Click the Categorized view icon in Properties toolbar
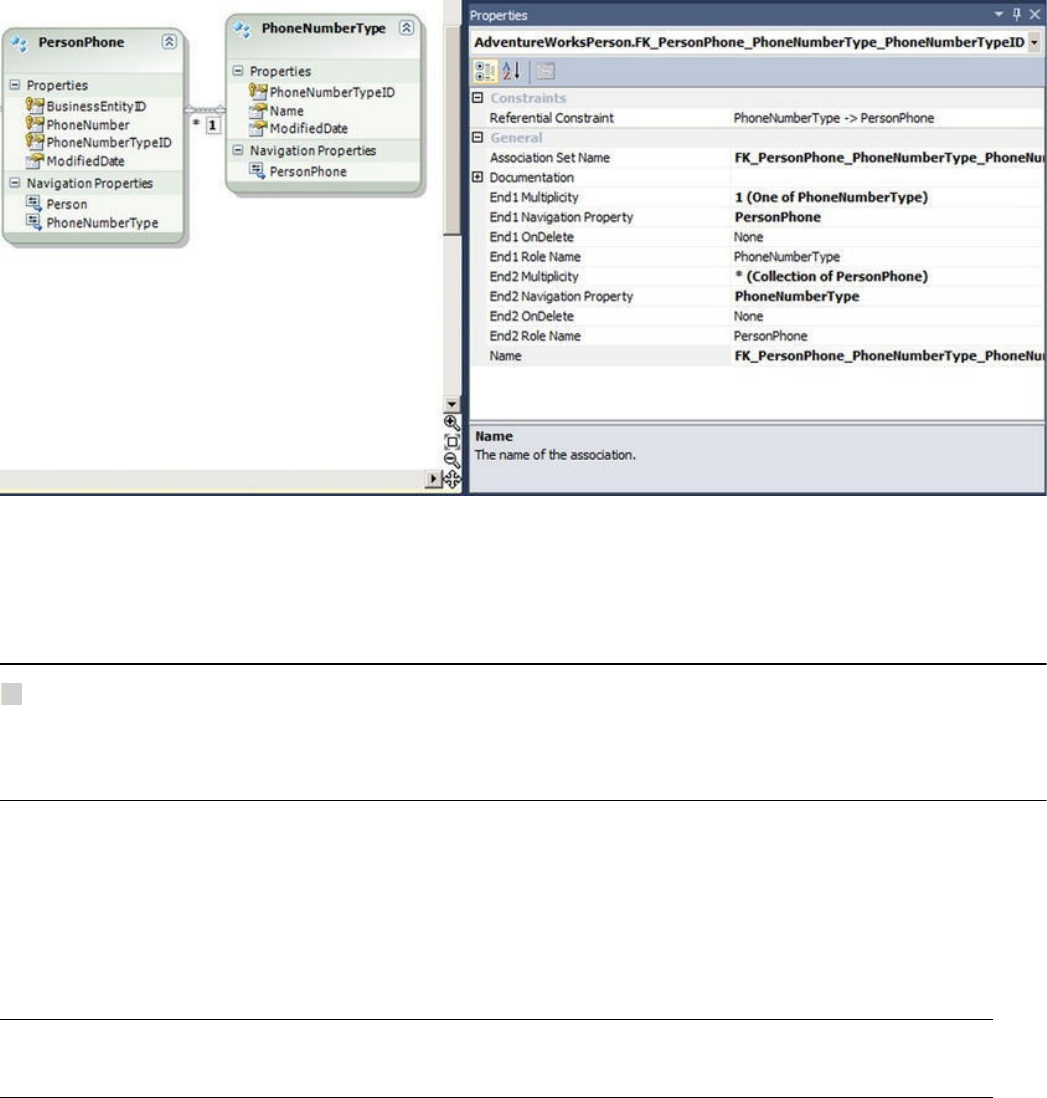This screenshot has height=1098, width=1047. click(x=484, y=71)
